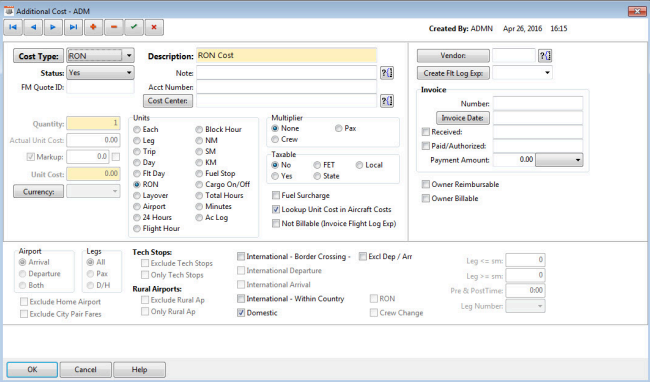
Task: Enable Owner Billable
Action: [425, 198]
